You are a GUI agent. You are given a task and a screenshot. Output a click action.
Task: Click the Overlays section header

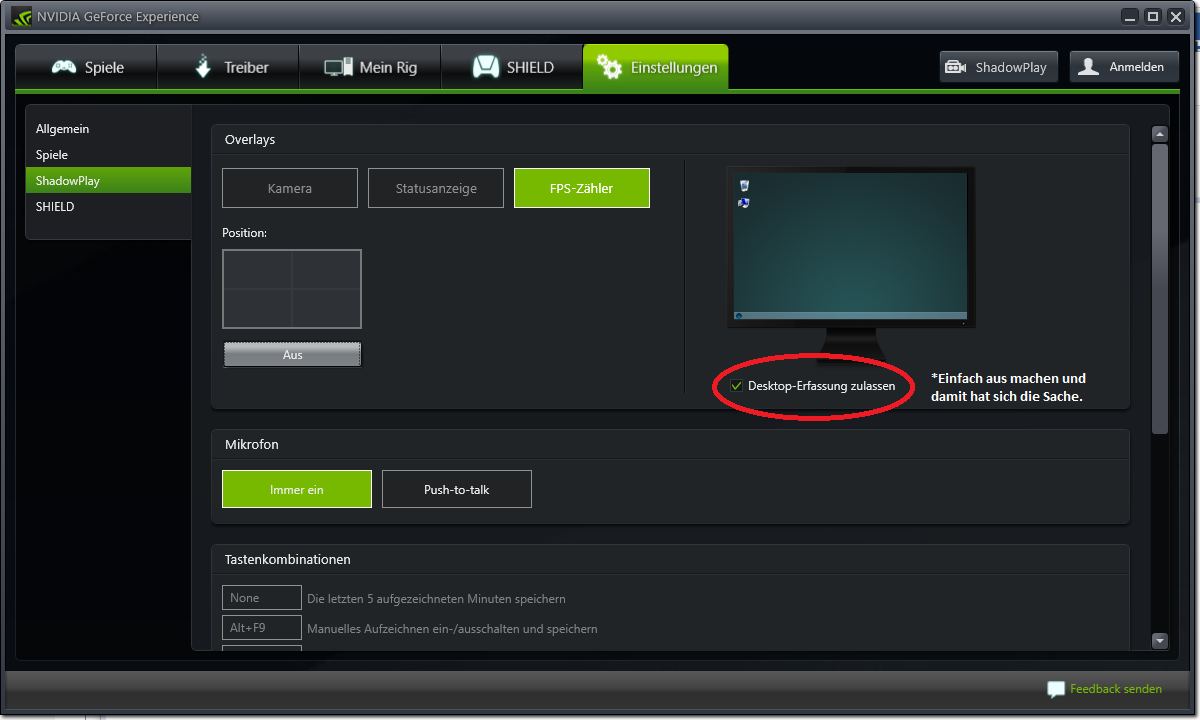pos(250,140)
